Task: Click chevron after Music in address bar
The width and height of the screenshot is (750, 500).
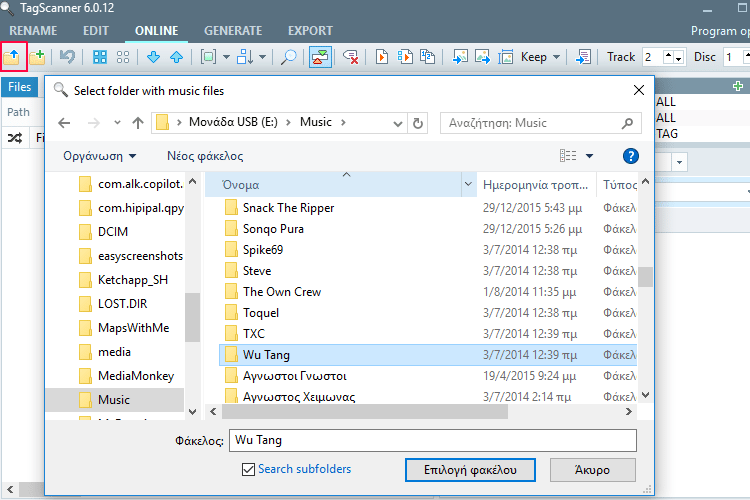Action: tap(343, 122)
